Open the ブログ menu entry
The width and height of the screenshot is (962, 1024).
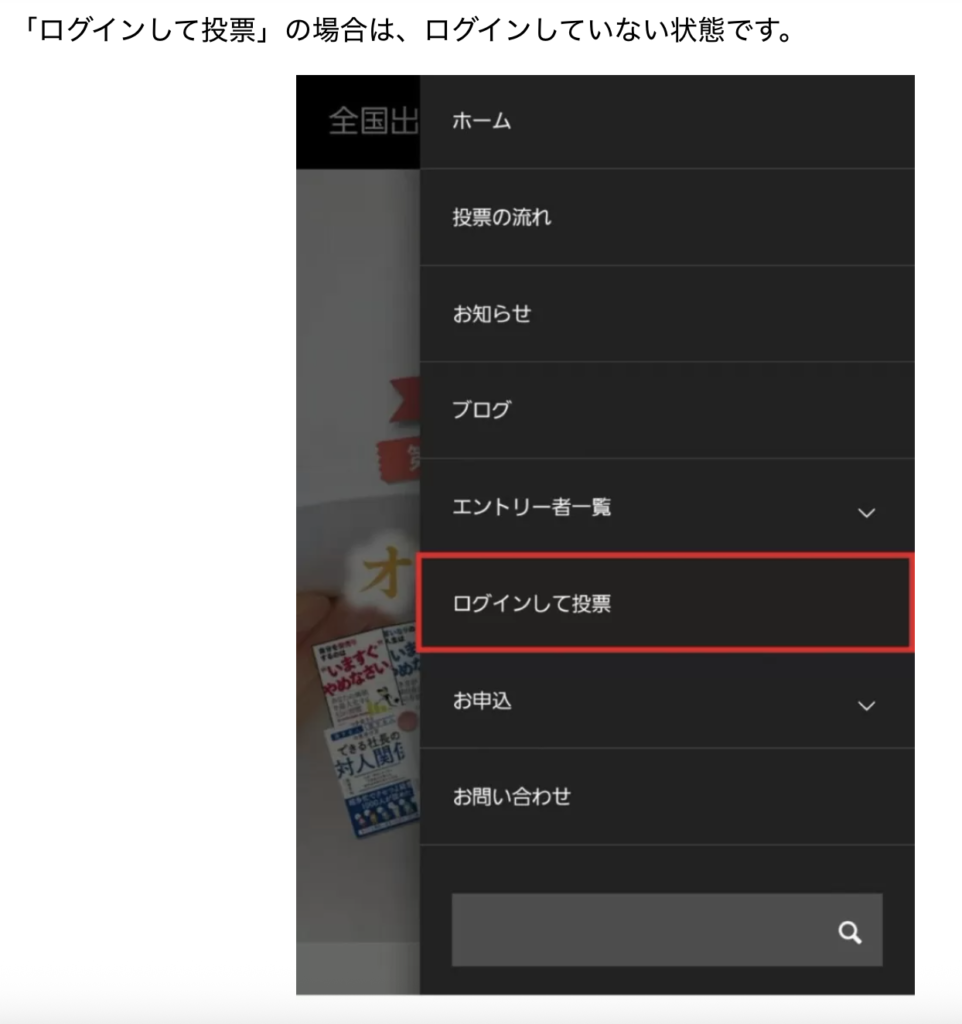click(667, 410)
